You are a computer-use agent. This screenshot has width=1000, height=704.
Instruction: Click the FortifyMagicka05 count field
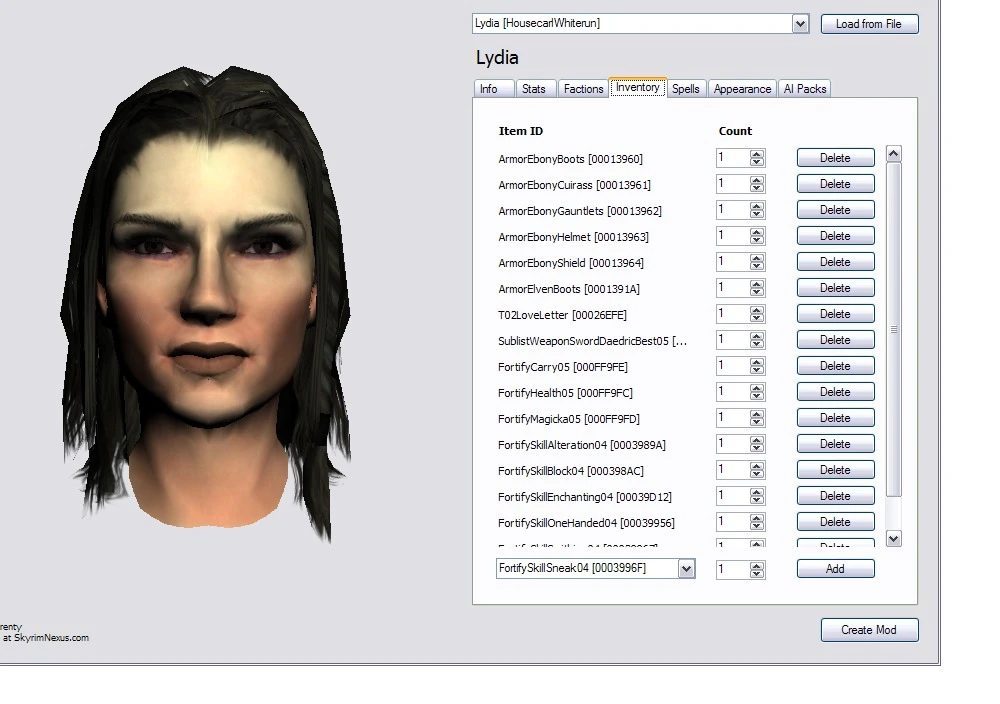pos(733,418)
